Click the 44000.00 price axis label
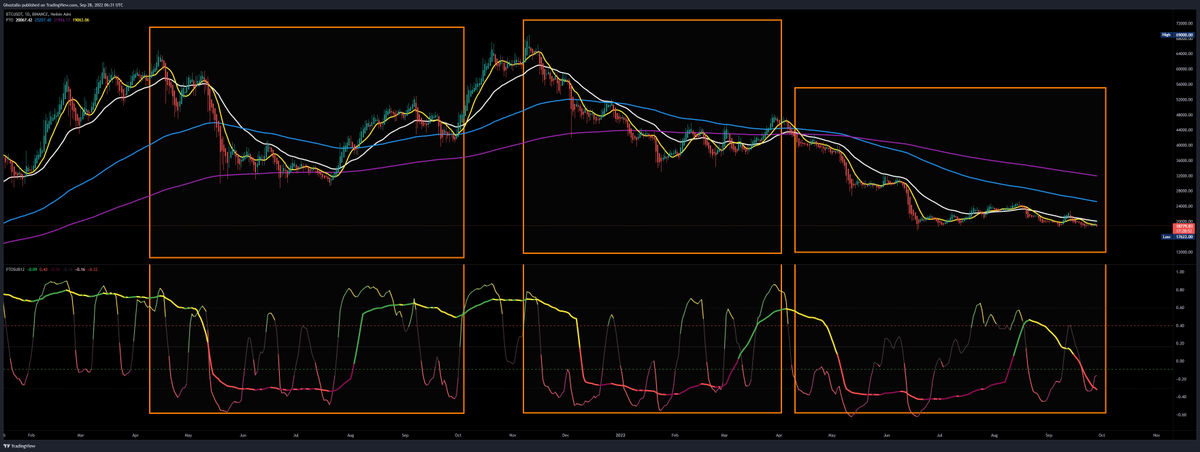 1183,129
